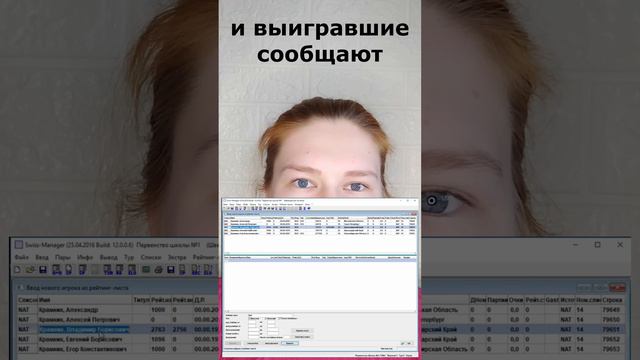The height and width of the screenshot is (360, 640).
Task: Click the Swiss-Manager app icon in title bar
Action: pos(18,245)
